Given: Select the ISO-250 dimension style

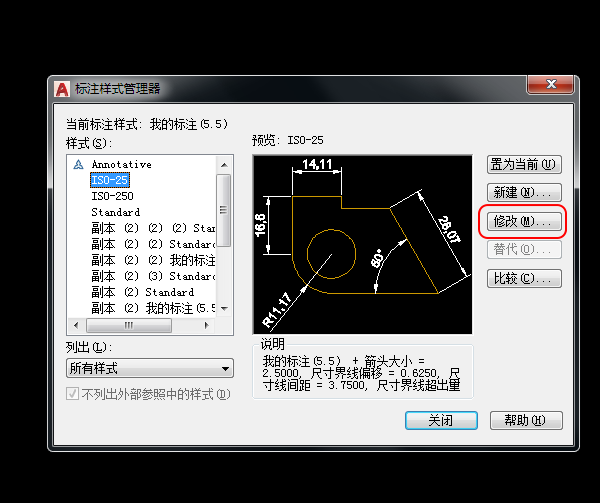Looking at the screenshot, I should click(x=112, y=196).
